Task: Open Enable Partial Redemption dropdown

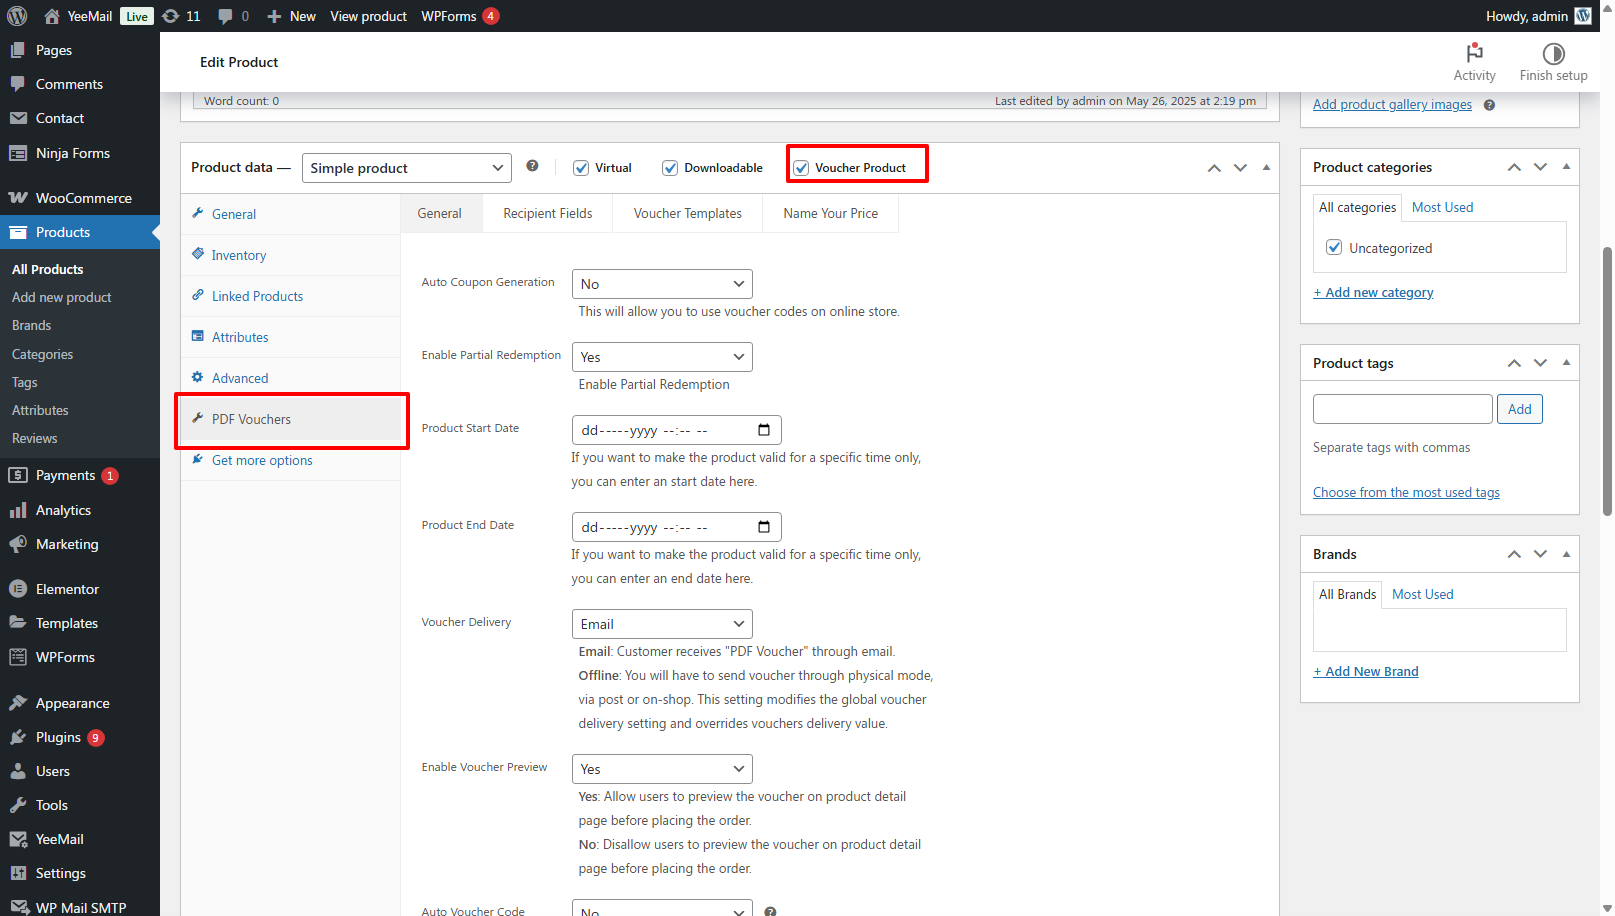Action: (662, 357)
